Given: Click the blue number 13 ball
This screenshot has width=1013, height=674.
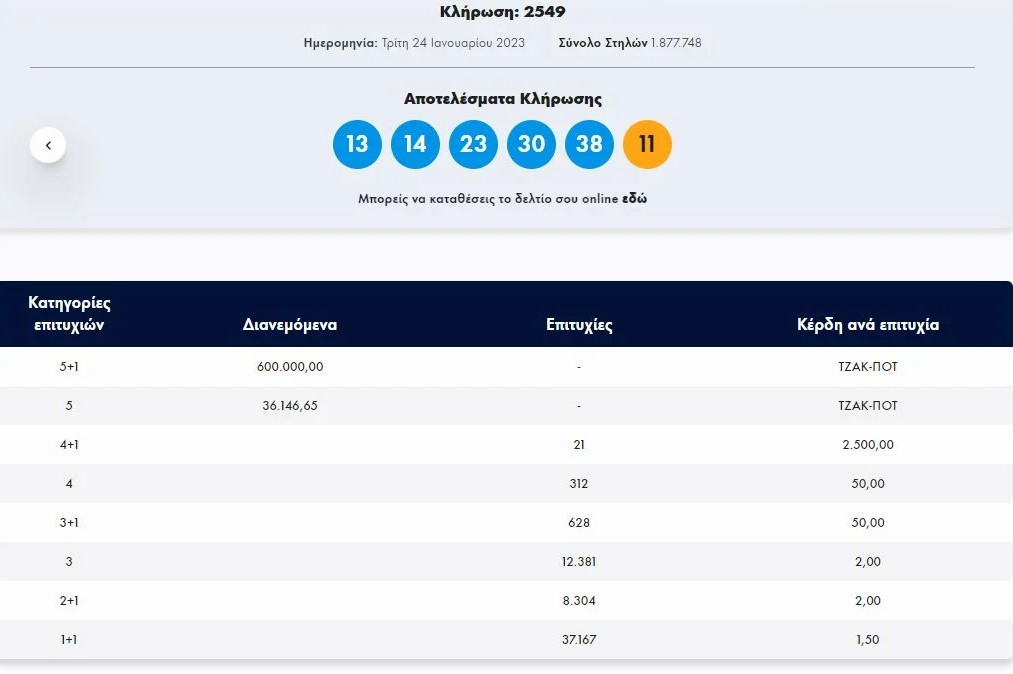Looking at the screenshot, I should pyautogui.click(x=357, y=144).
